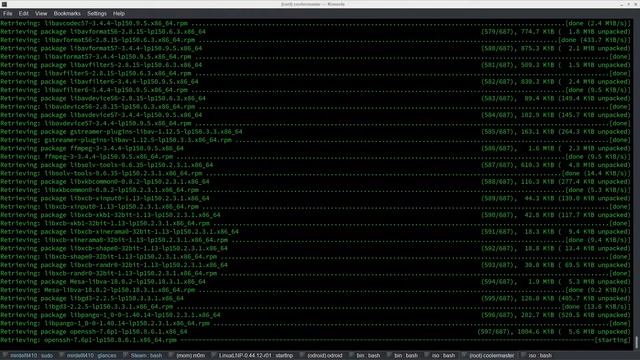640x360 pixels.
Task: Open the Help menu
Action: pos(119,13)
